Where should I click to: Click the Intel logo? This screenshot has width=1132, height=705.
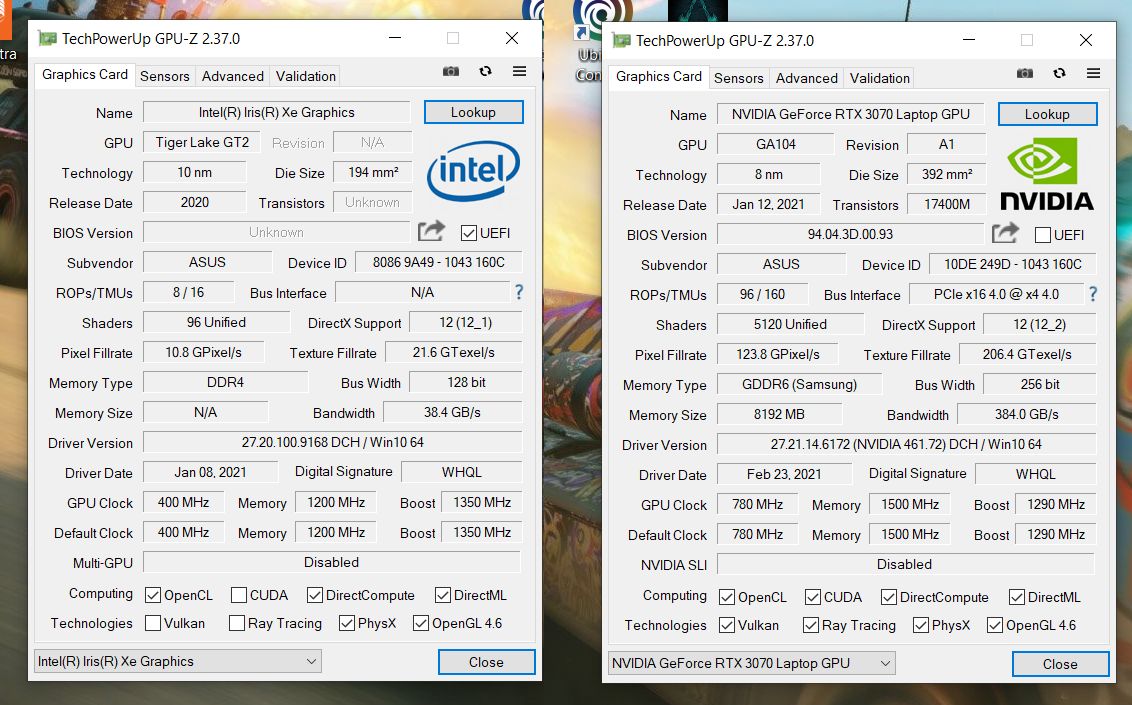(x=473, y=170)
